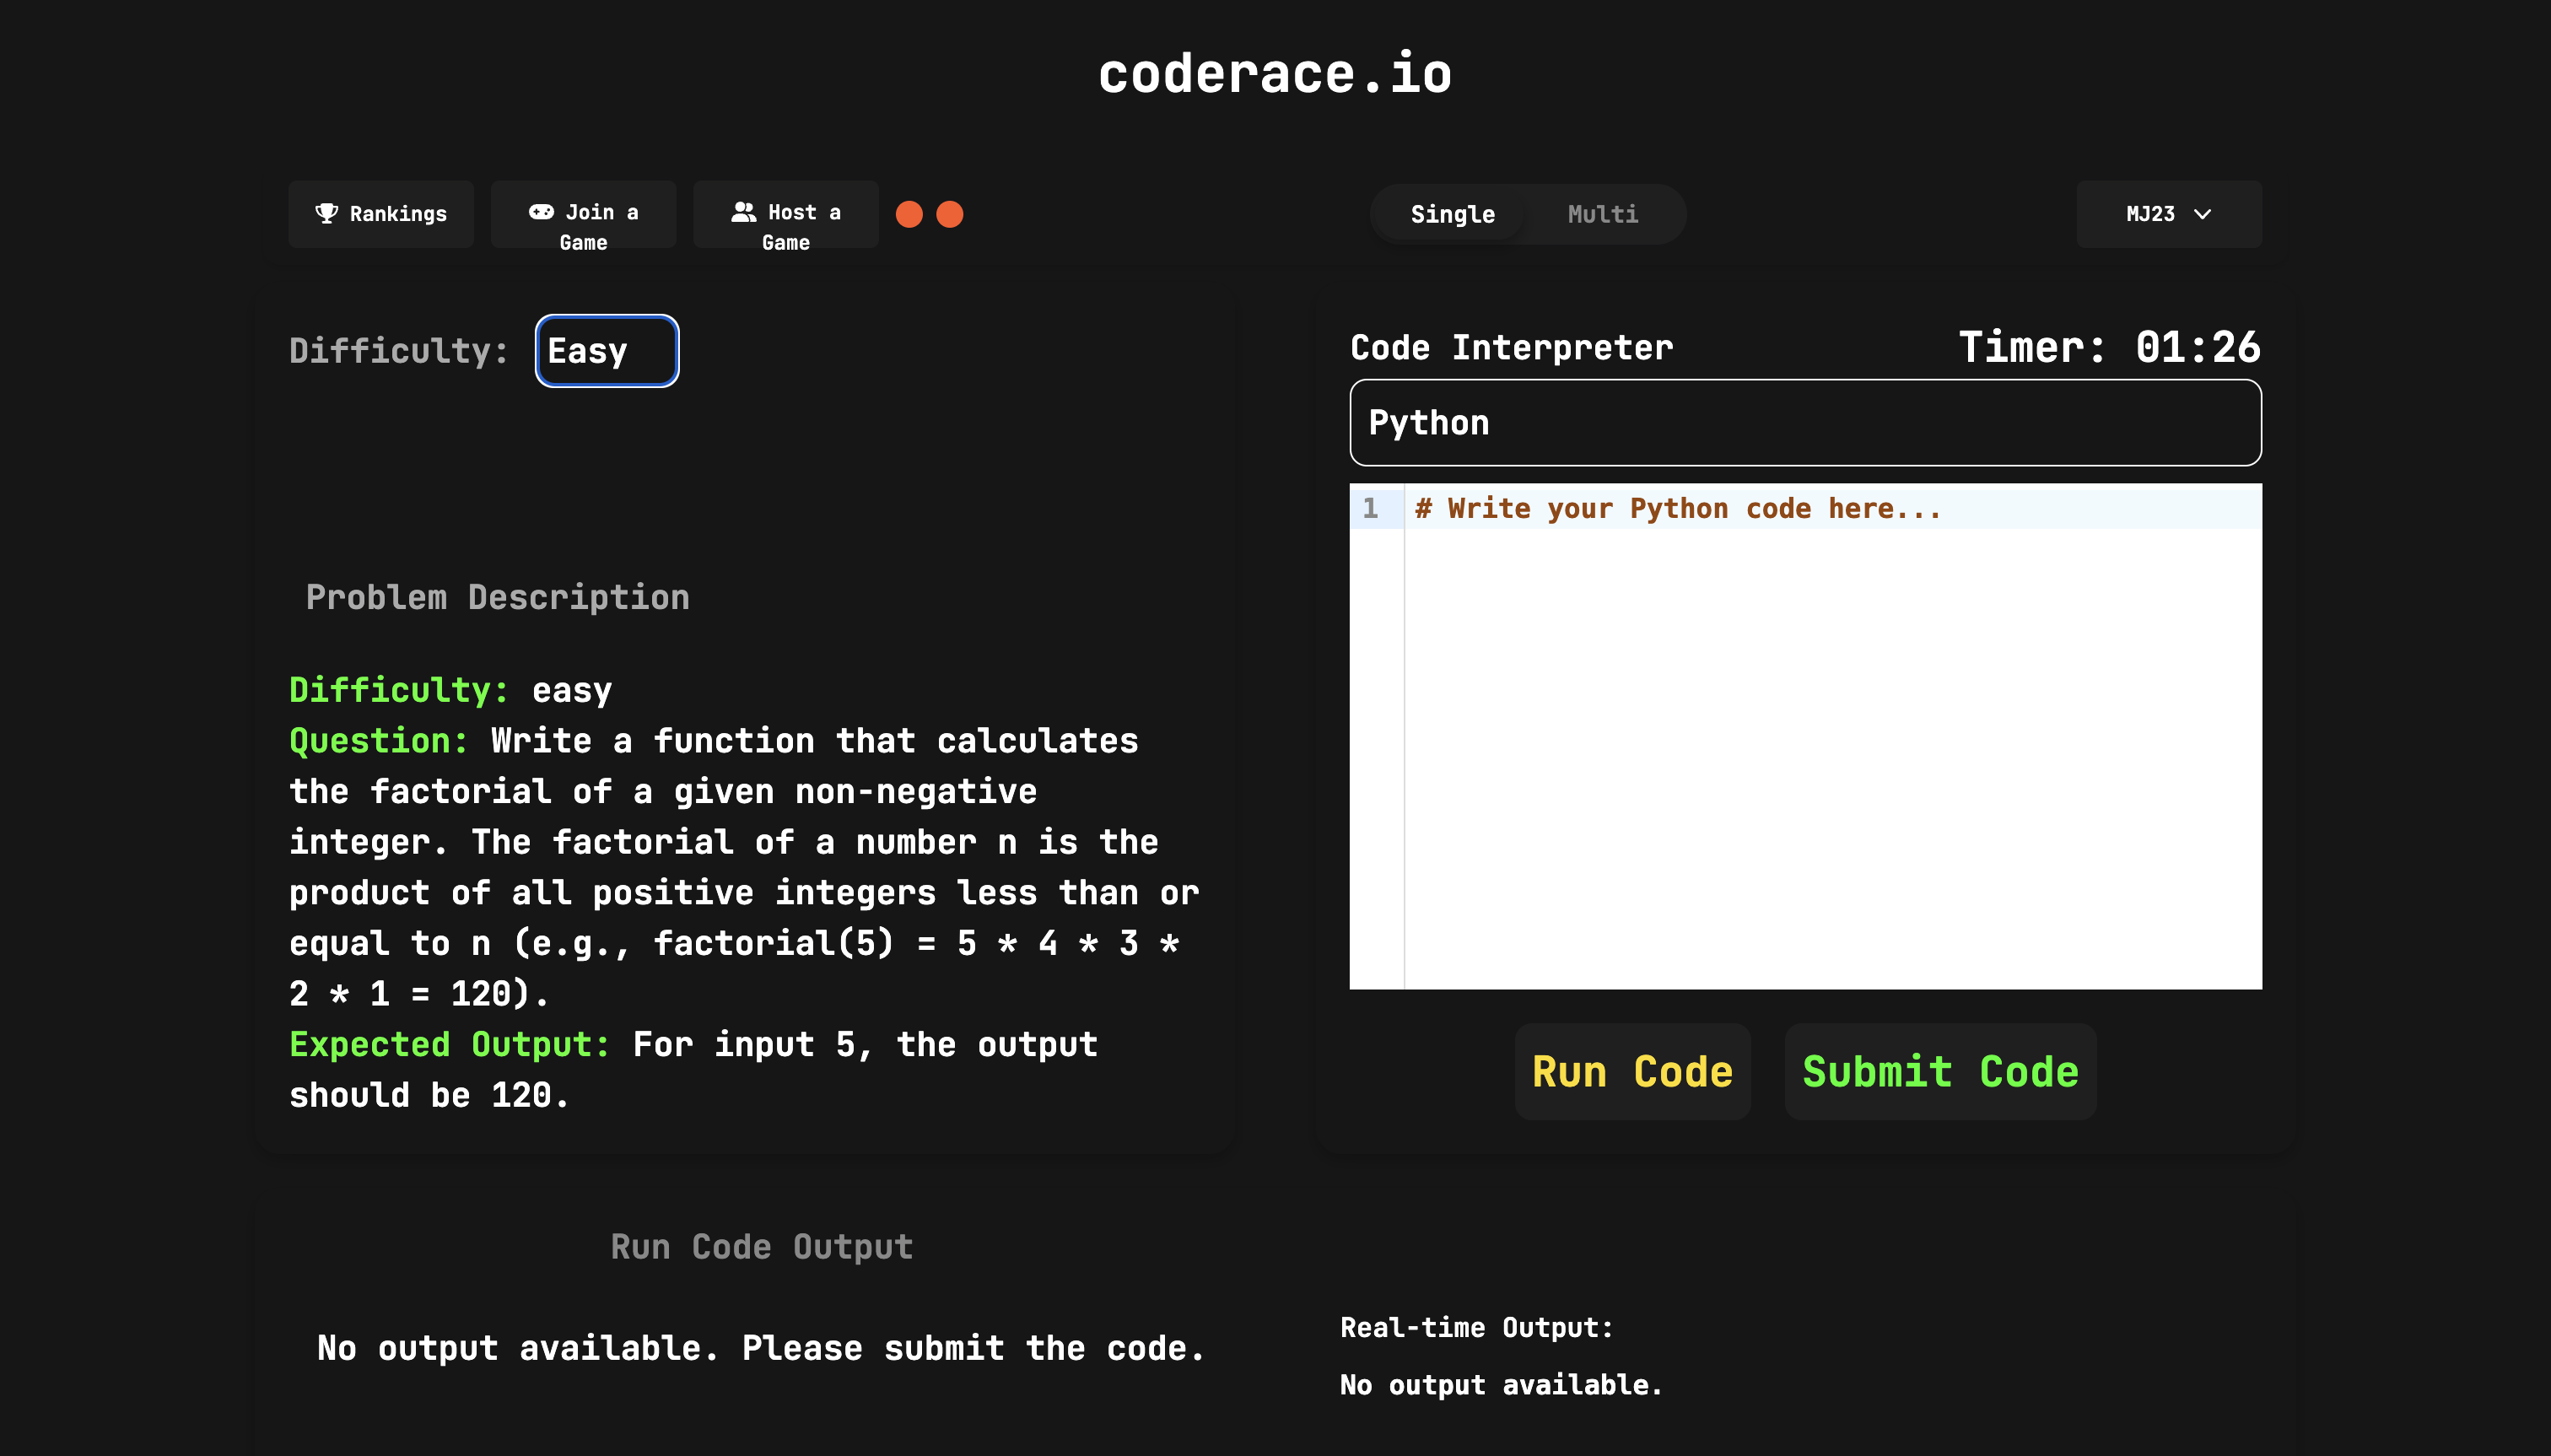Viewport: 2551px width, 1456px height.
Task: Click the second orange status dot
Action: pos(949,214)
